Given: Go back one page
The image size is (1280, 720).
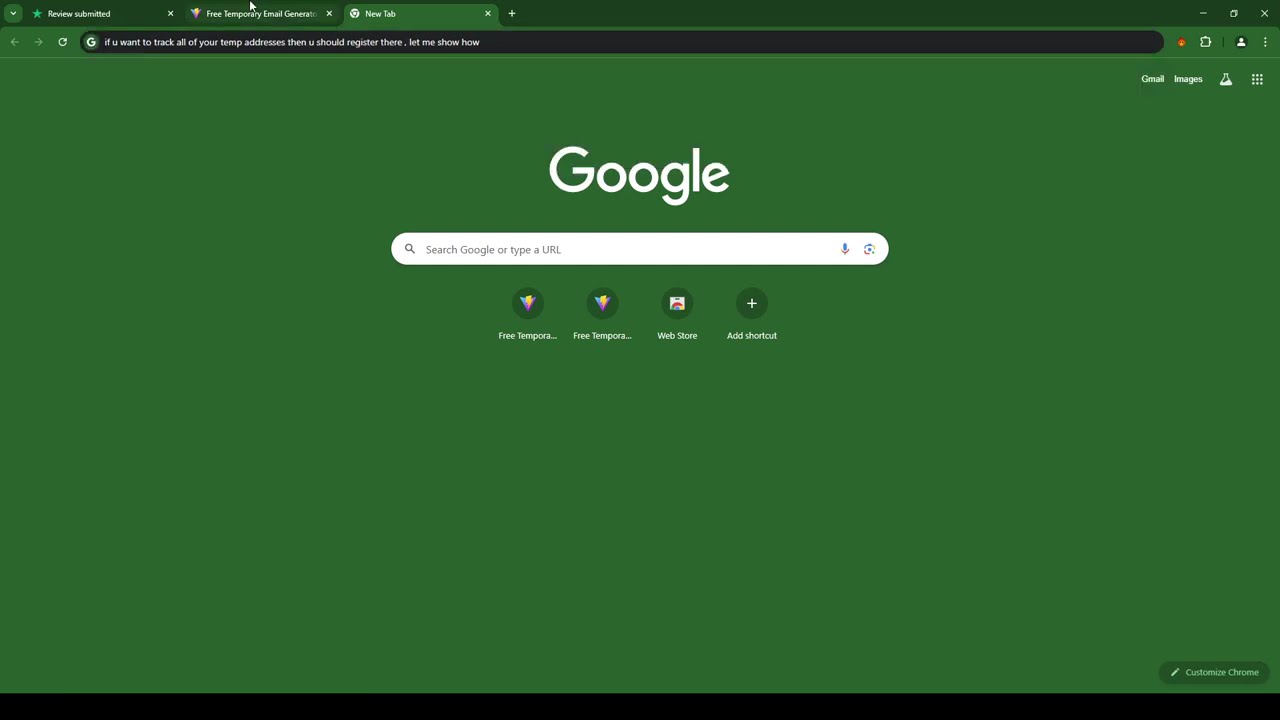Looking at the screenshot, I should coord(14,42).
